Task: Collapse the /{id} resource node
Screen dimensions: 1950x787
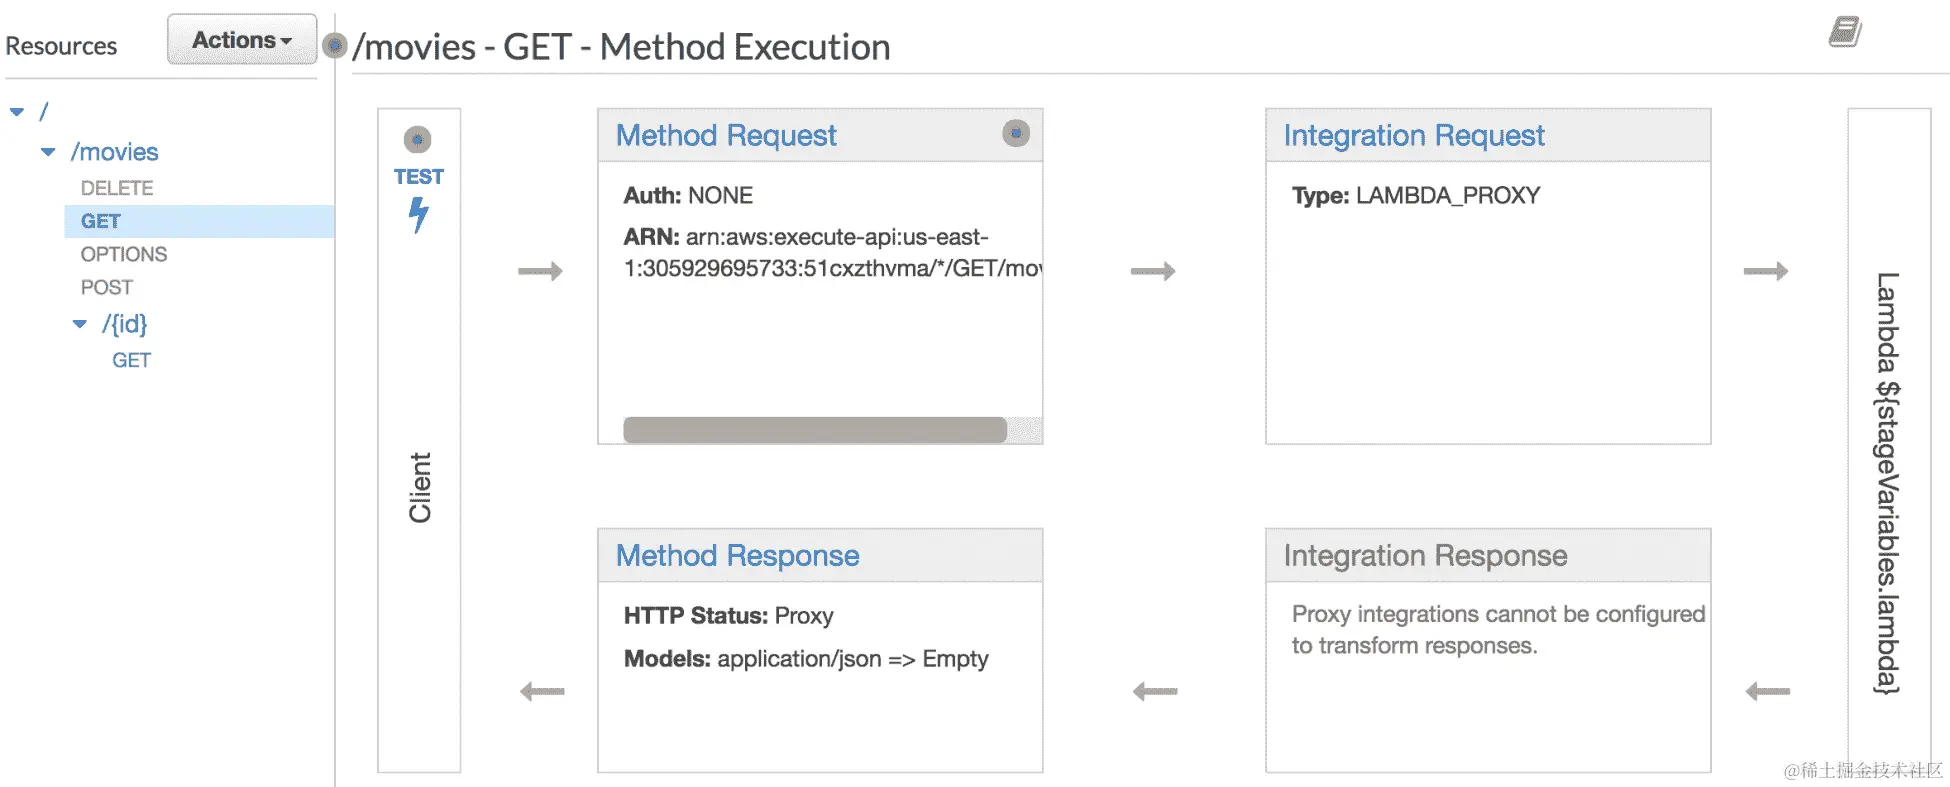Action: tap(80, 324)
